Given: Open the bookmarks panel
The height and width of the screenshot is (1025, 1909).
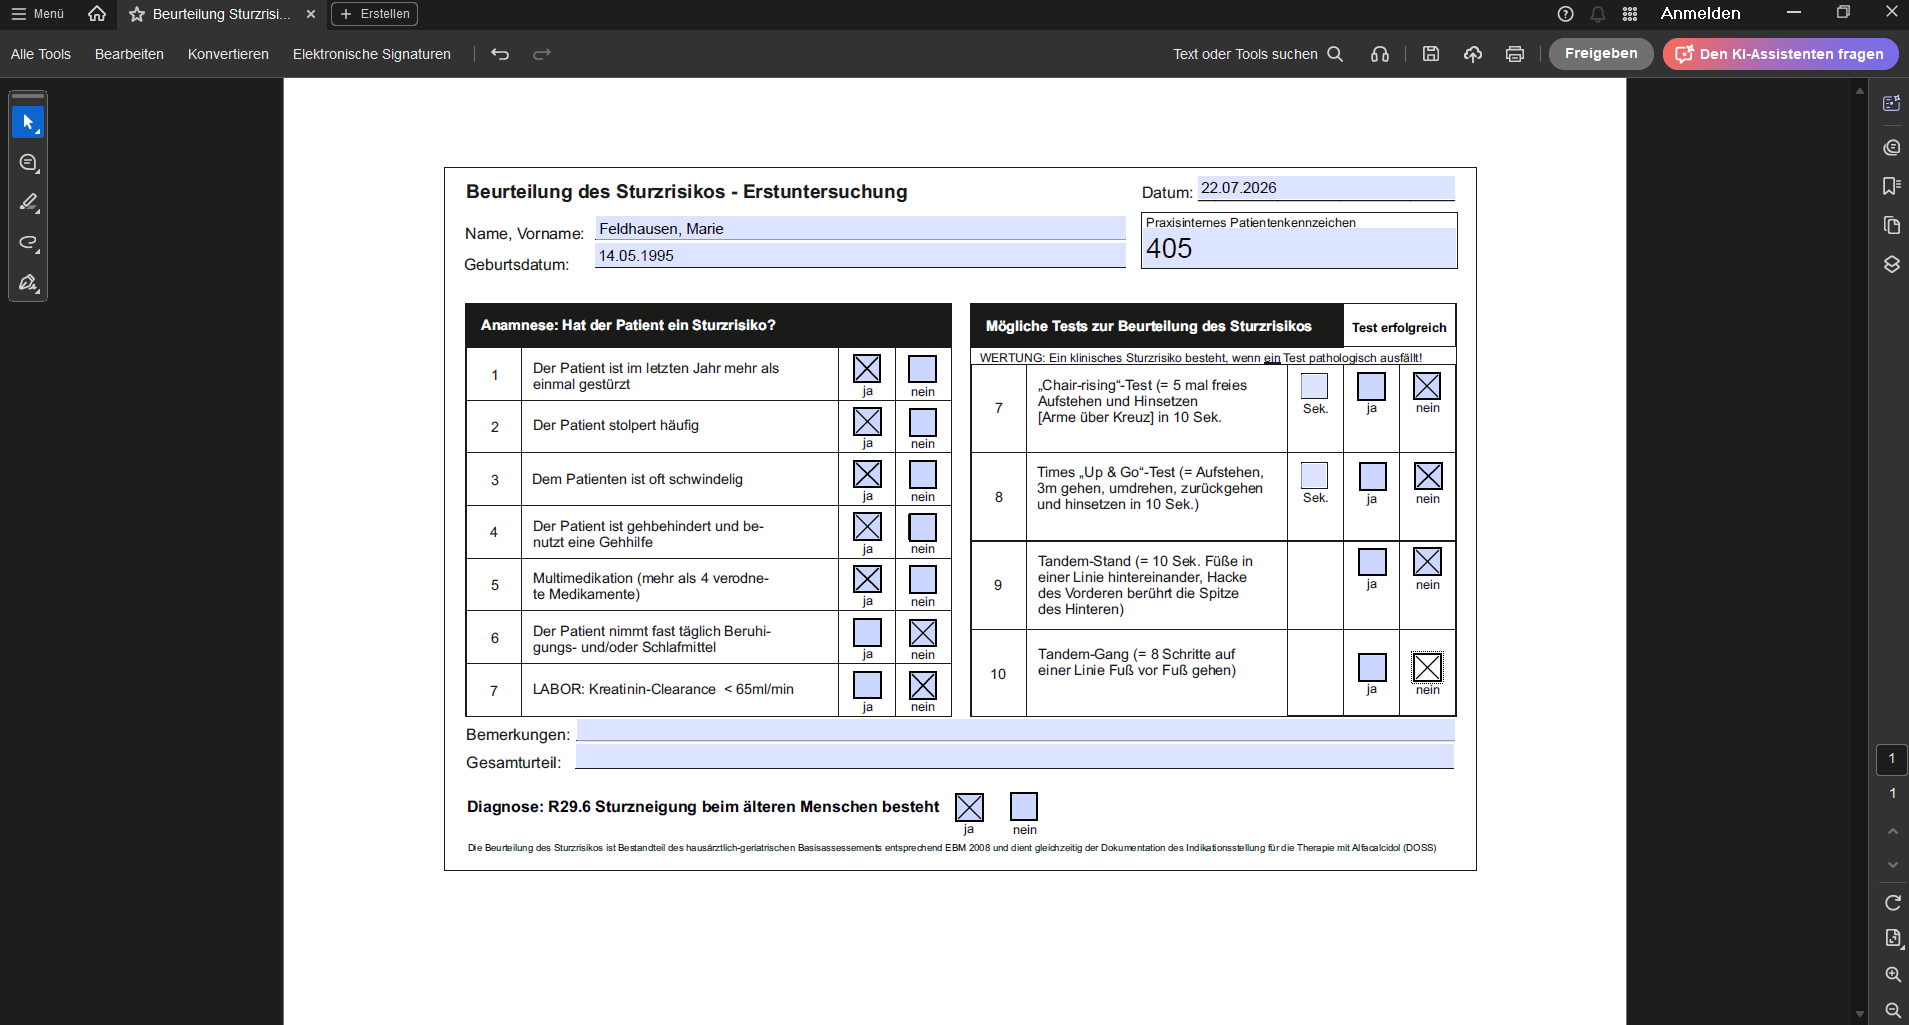Looking at the screenshot, I should tap(1891, 186).
